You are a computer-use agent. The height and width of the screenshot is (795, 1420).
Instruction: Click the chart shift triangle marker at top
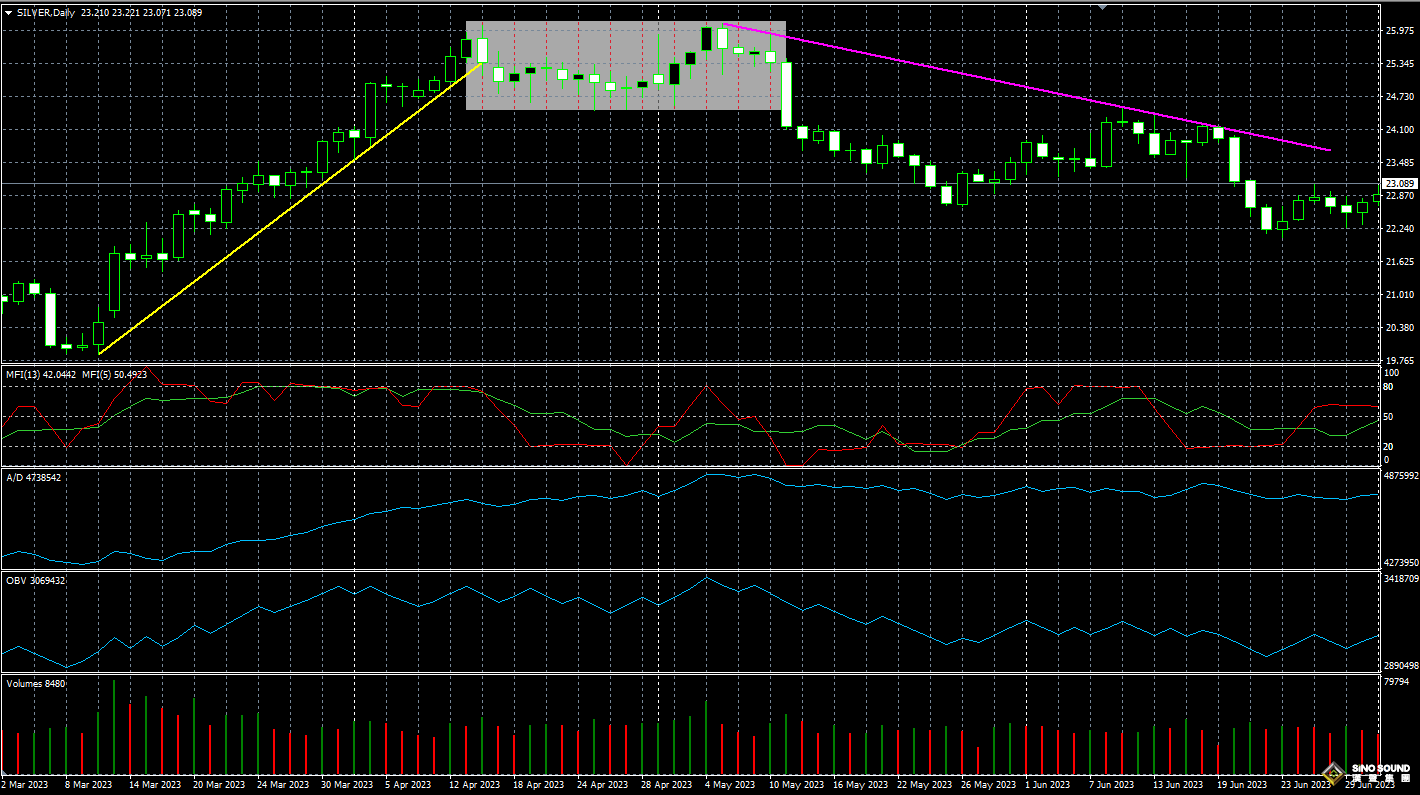coord(1102,6)
